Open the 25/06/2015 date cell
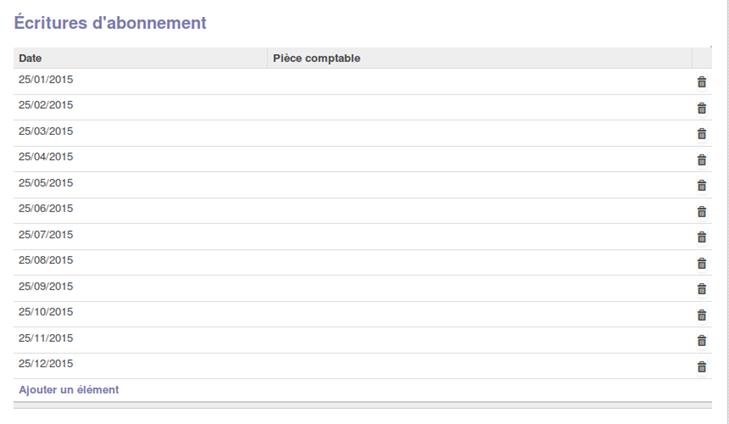729x424 pixels. point(140,211)
